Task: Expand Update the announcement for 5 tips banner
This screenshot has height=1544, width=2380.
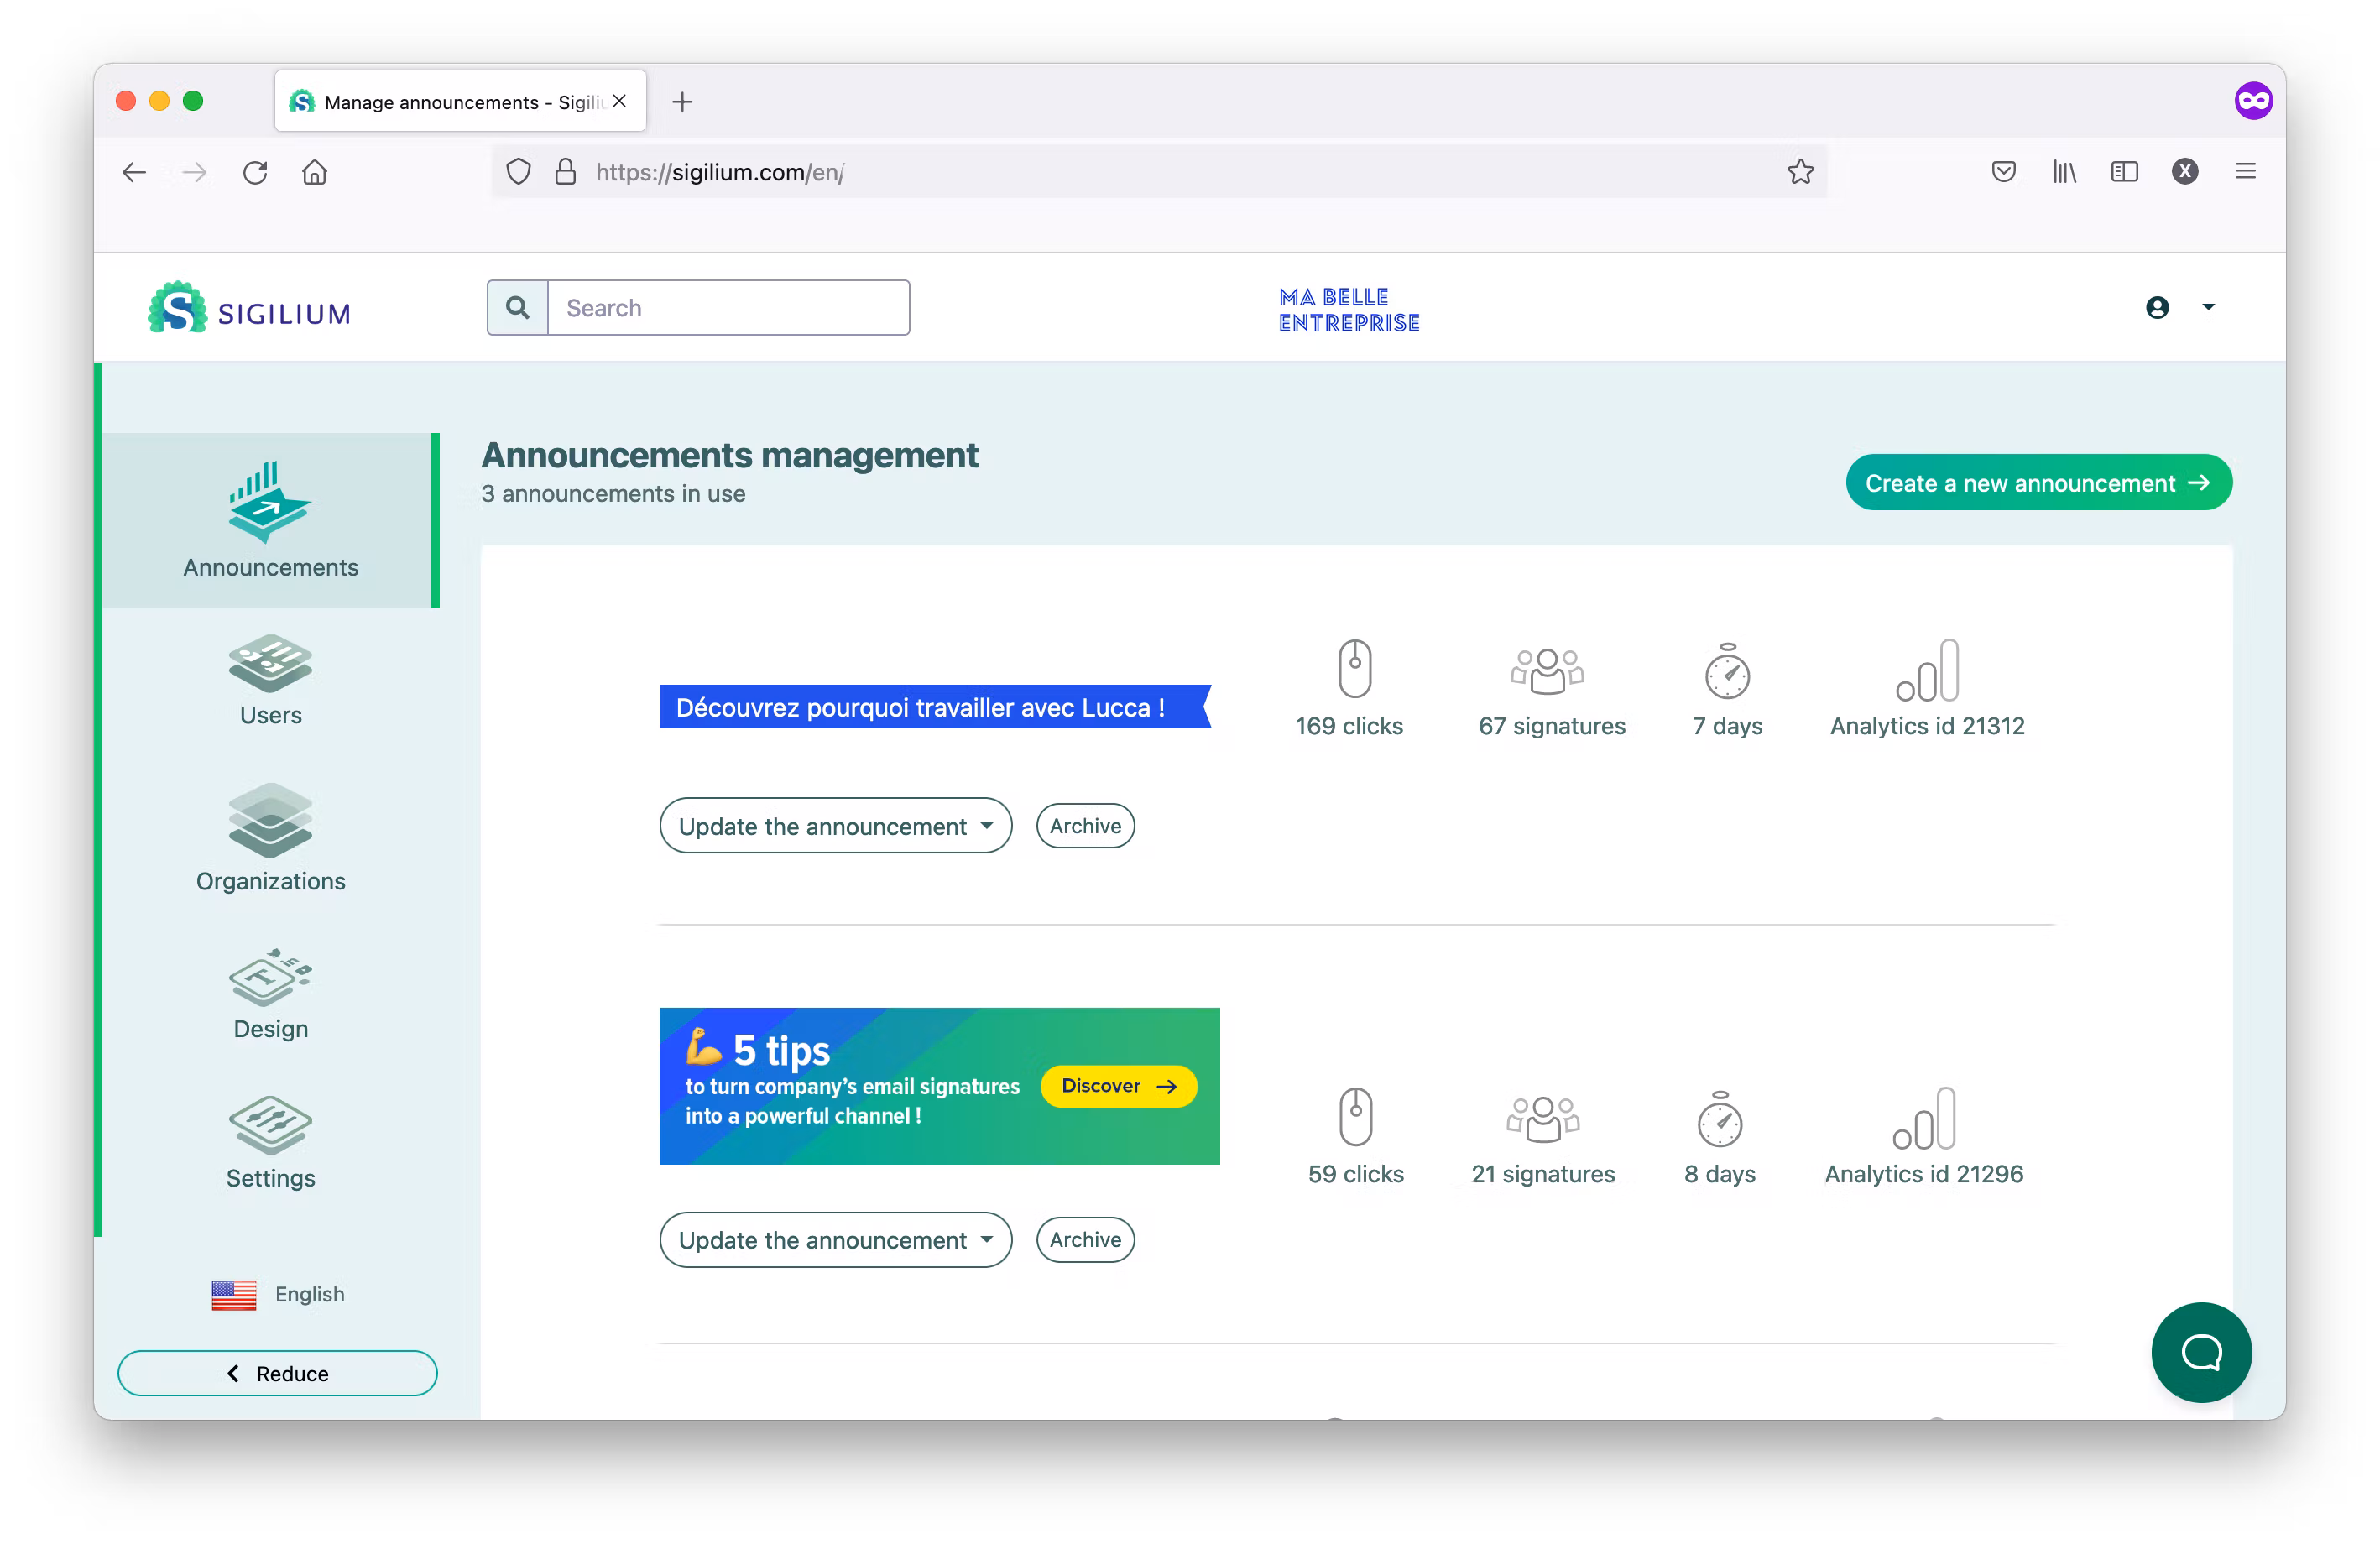Action: [835, 1240]
